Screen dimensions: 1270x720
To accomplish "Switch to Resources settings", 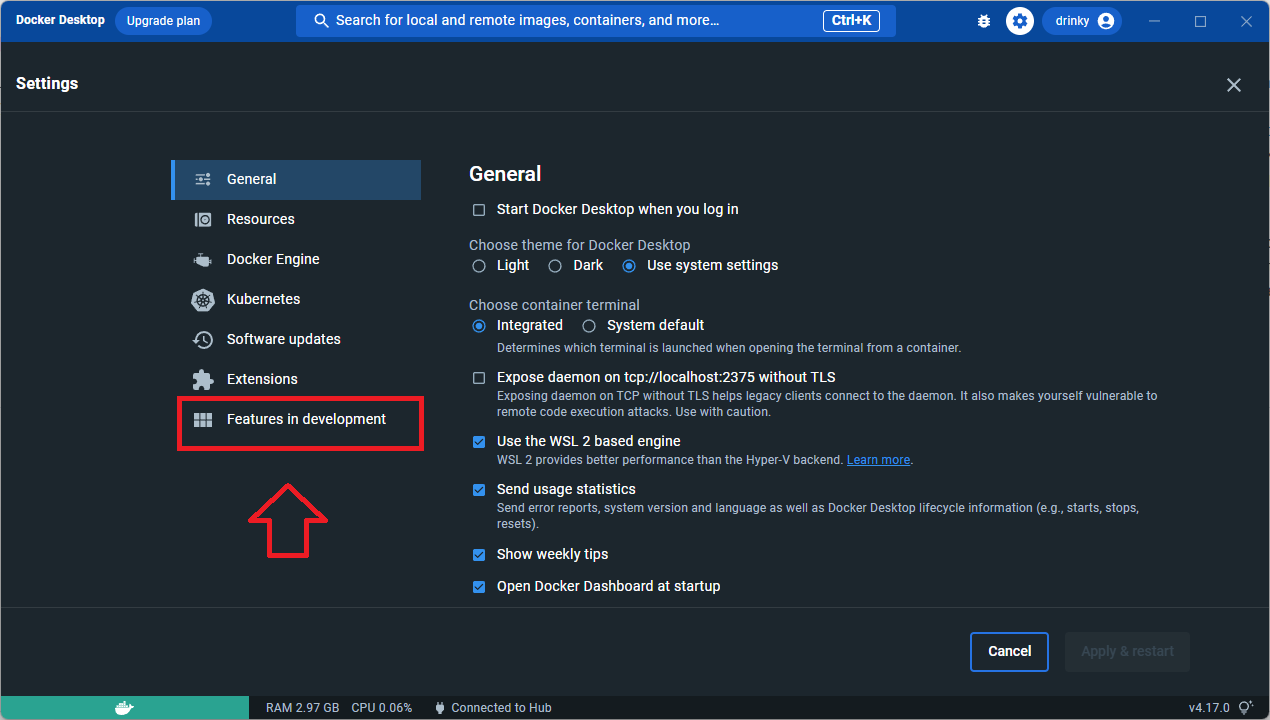I will pyautogui.click(x=296, y=219).
